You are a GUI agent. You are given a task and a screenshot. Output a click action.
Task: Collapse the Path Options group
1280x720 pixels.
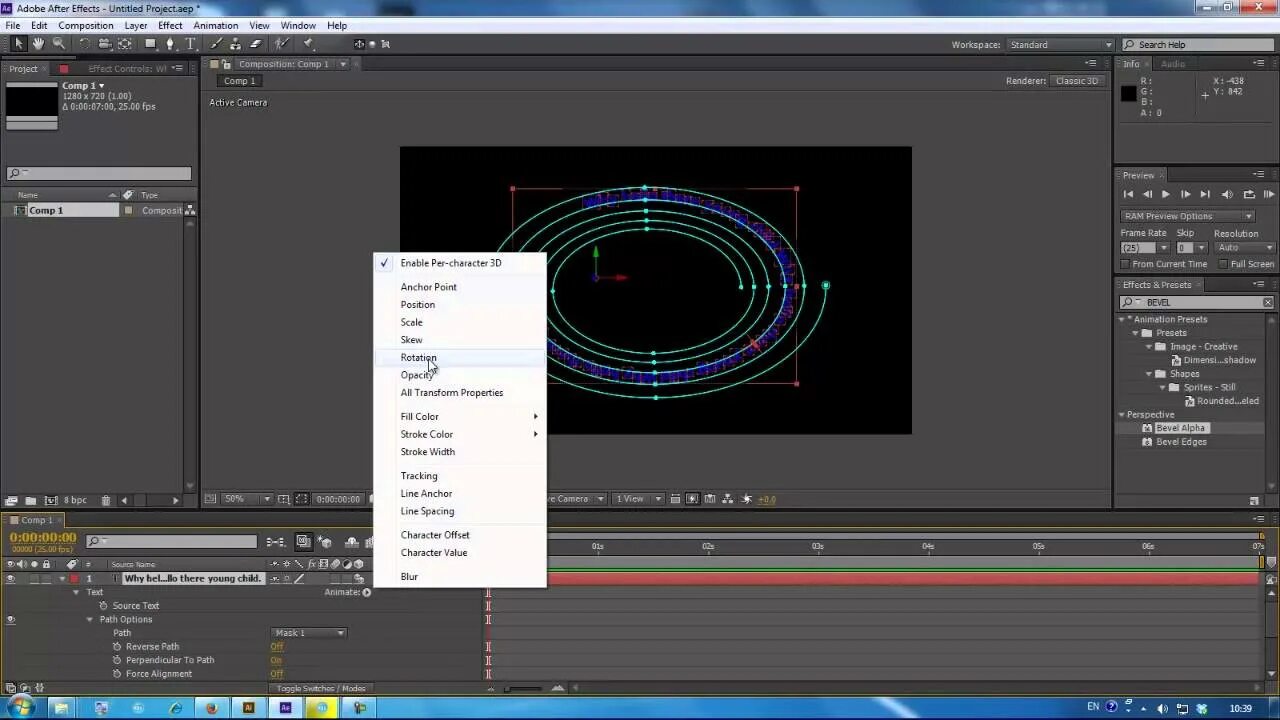[x=89, y=620]
